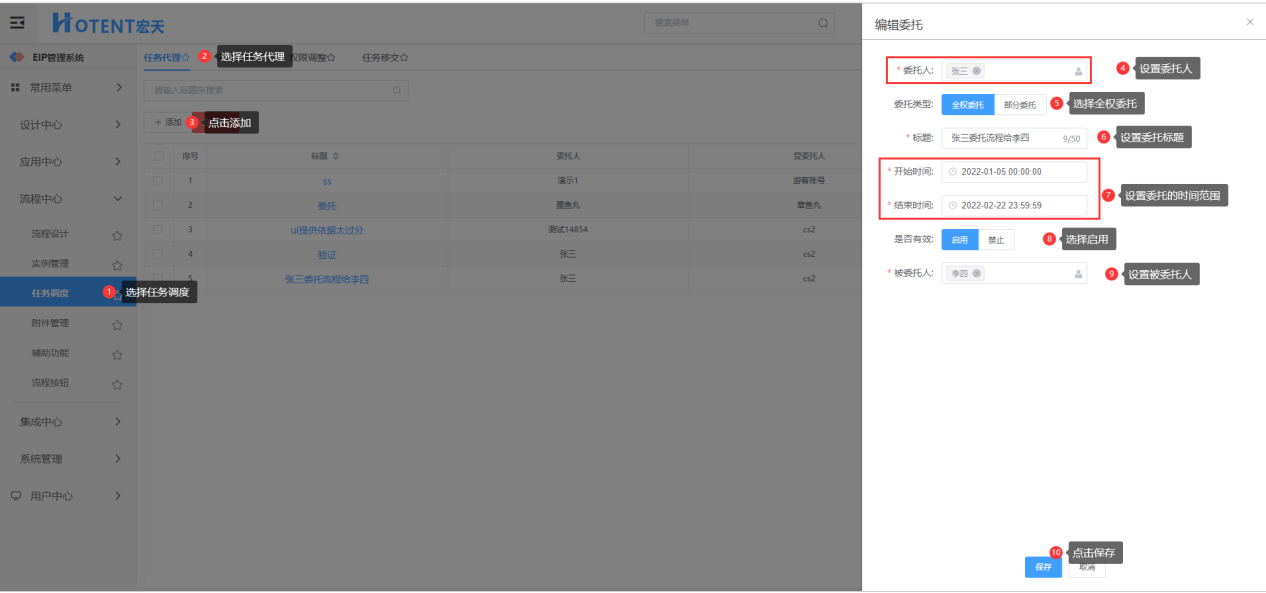Click the 保存 button

(x=1043, y=567)
